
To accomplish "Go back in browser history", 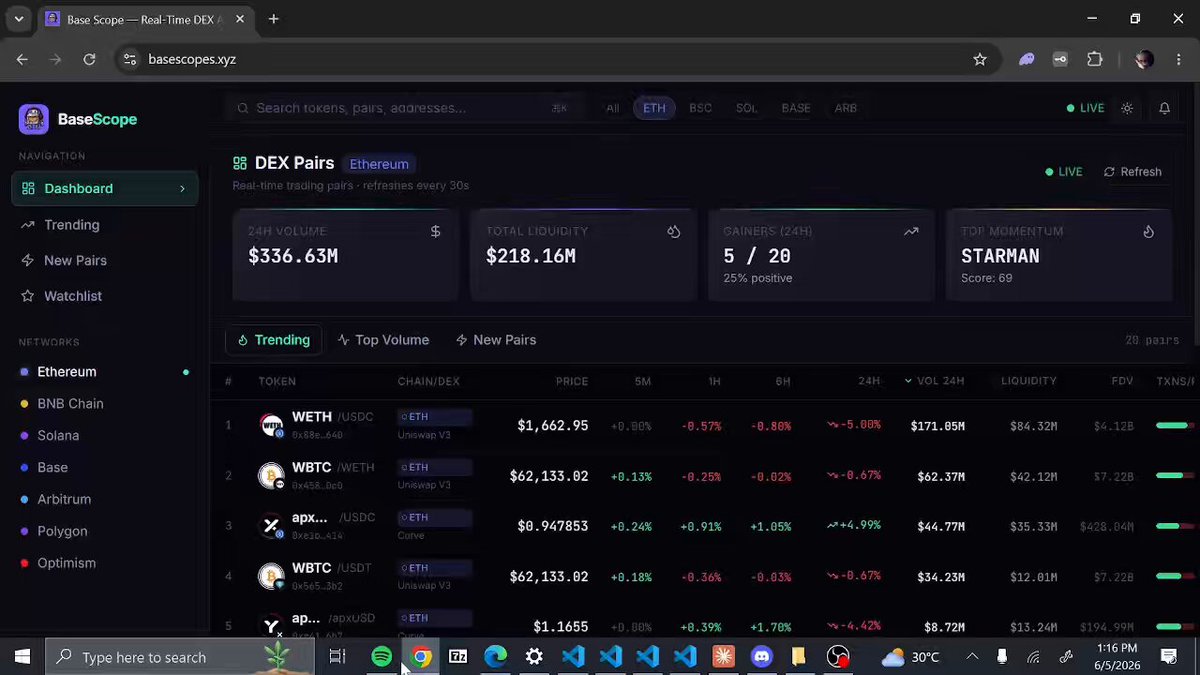I will (x=22, y=59).
